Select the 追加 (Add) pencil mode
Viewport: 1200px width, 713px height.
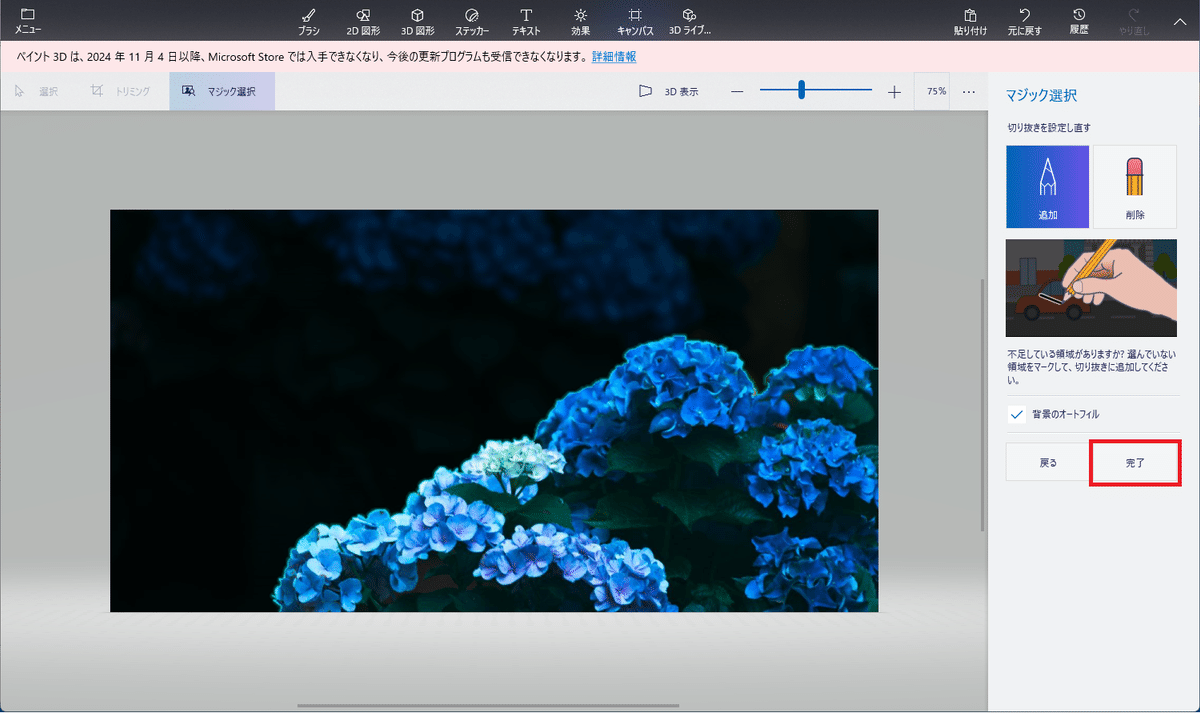coord(1048,186)
